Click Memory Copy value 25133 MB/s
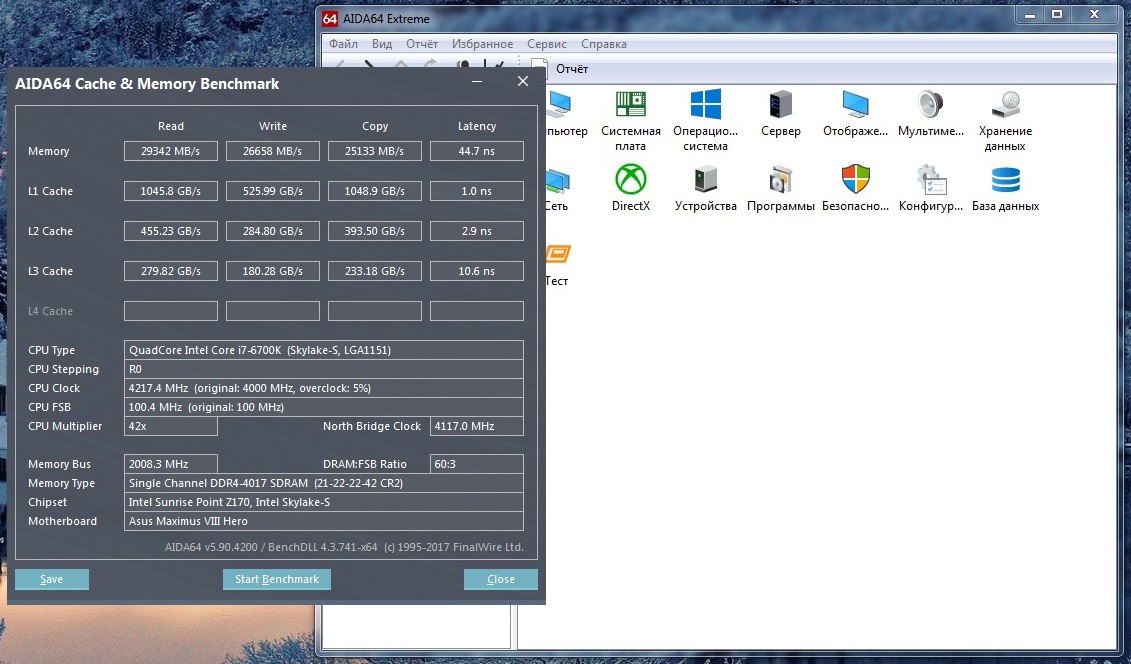The height and width of the screenshot is (664, 1131). 375,151
